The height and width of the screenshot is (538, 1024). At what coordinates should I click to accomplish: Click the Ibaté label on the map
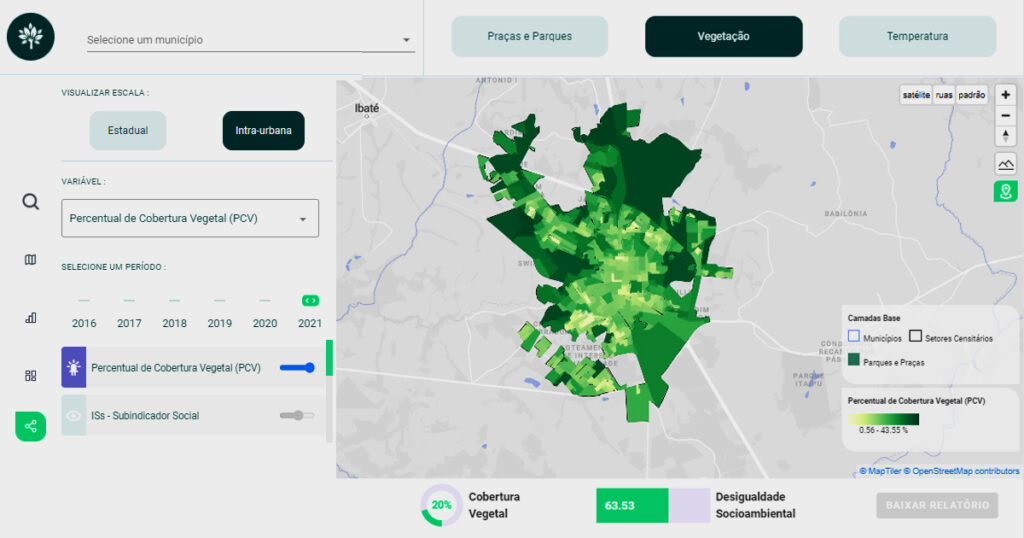366,108
